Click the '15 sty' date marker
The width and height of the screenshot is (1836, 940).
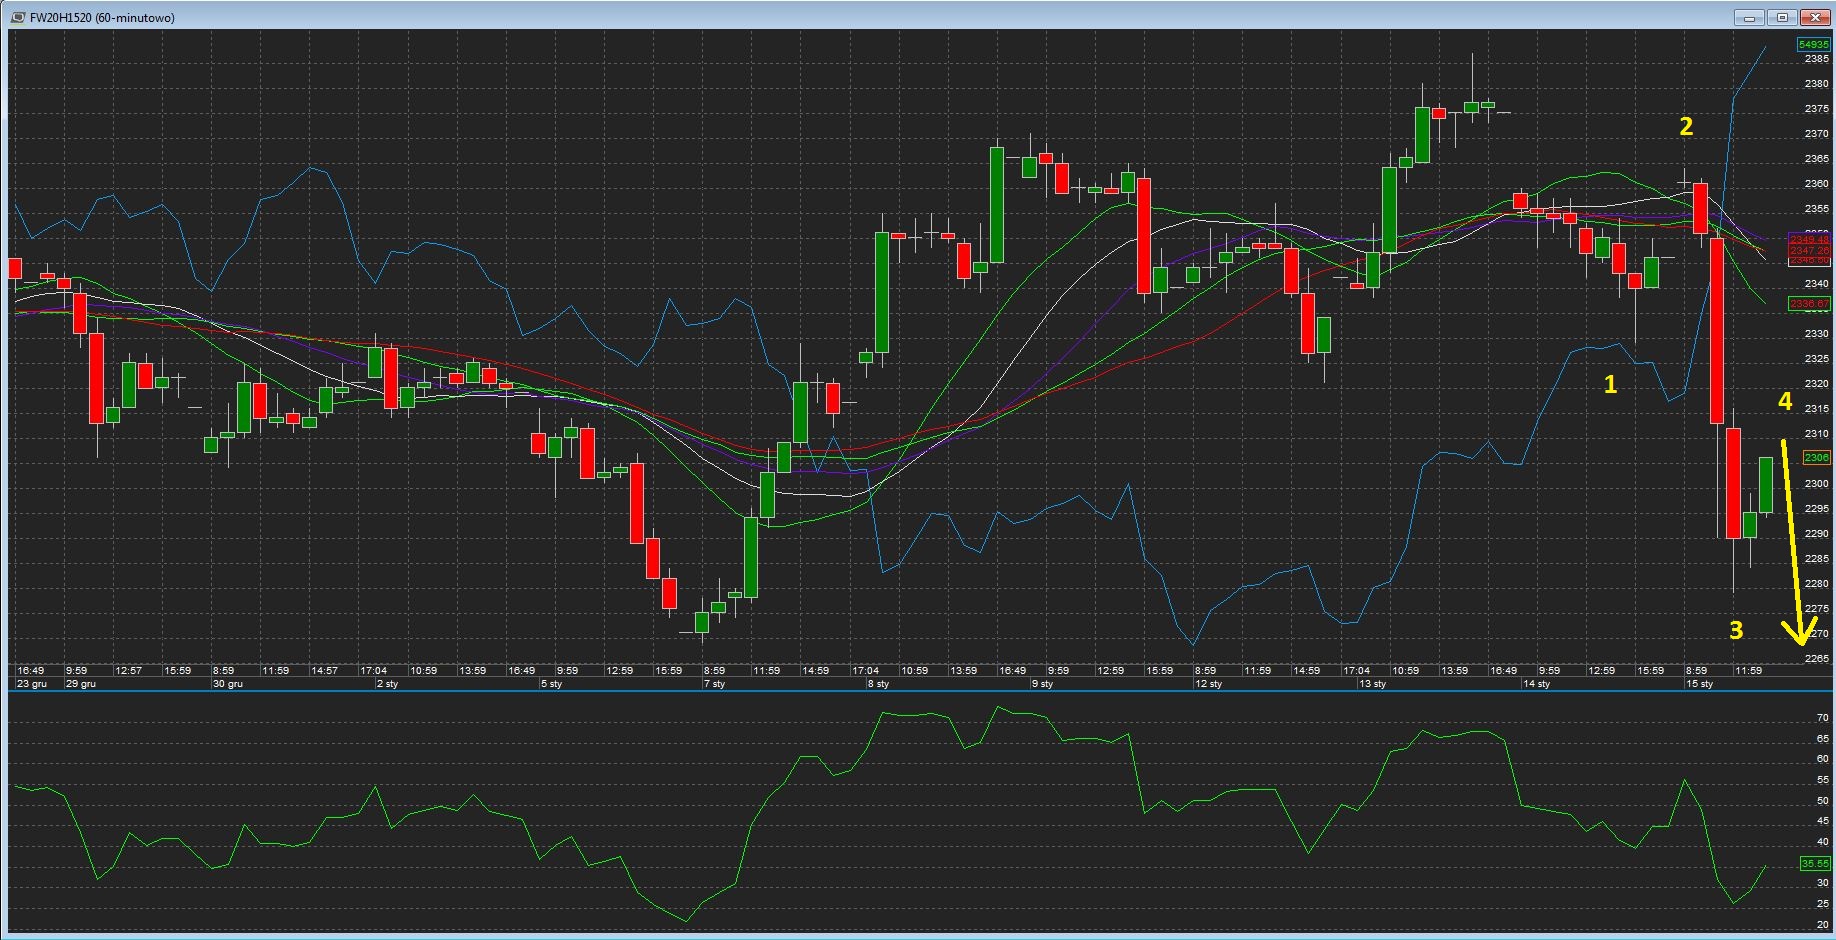coord(1699,684)
